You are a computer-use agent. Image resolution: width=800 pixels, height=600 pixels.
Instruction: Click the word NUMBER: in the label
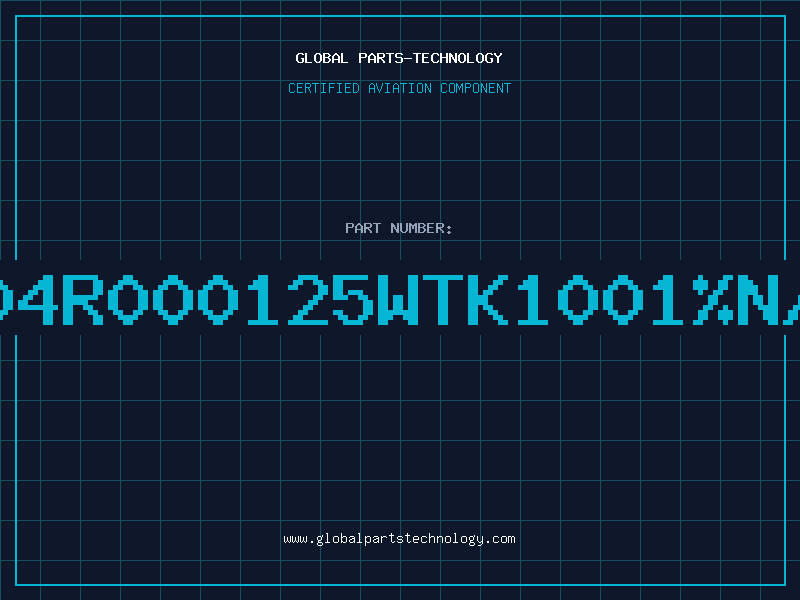coord(421,228)
